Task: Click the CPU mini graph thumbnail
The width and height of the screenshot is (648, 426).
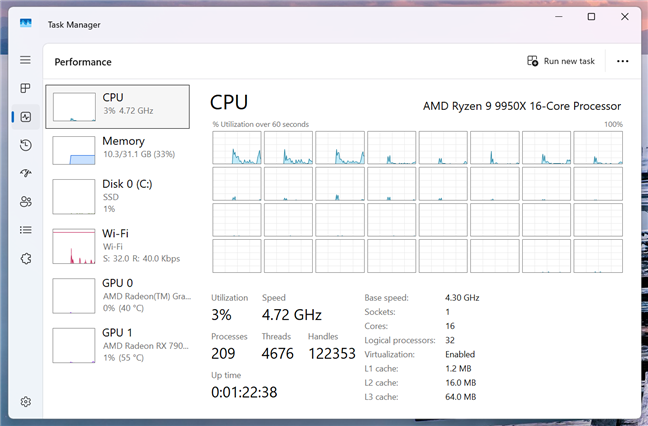Action: (x=74, y=107)
